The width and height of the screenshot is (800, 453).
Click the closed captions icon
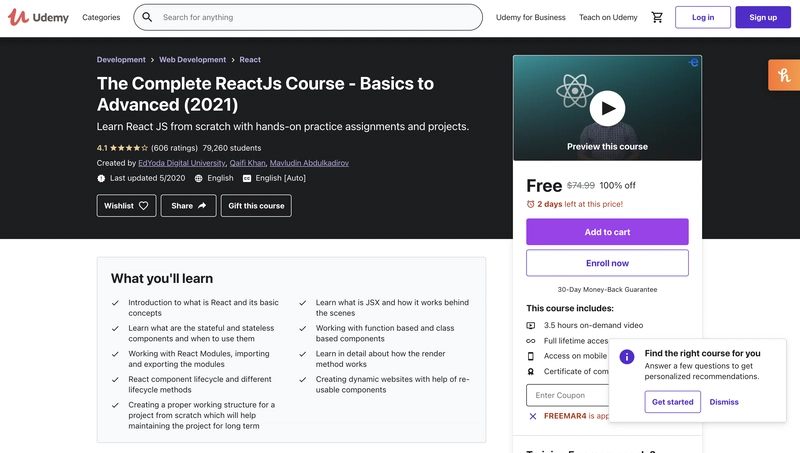tap(247, 178)
